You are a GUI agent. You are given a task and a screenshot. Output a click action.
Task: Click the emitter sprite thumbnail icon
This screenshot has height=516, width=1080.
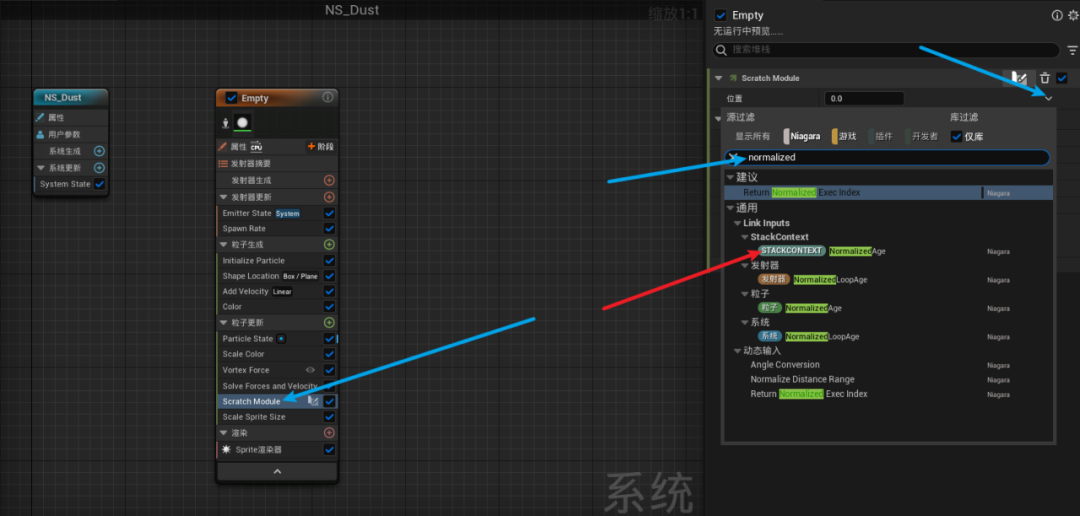(x=242, y=123)
